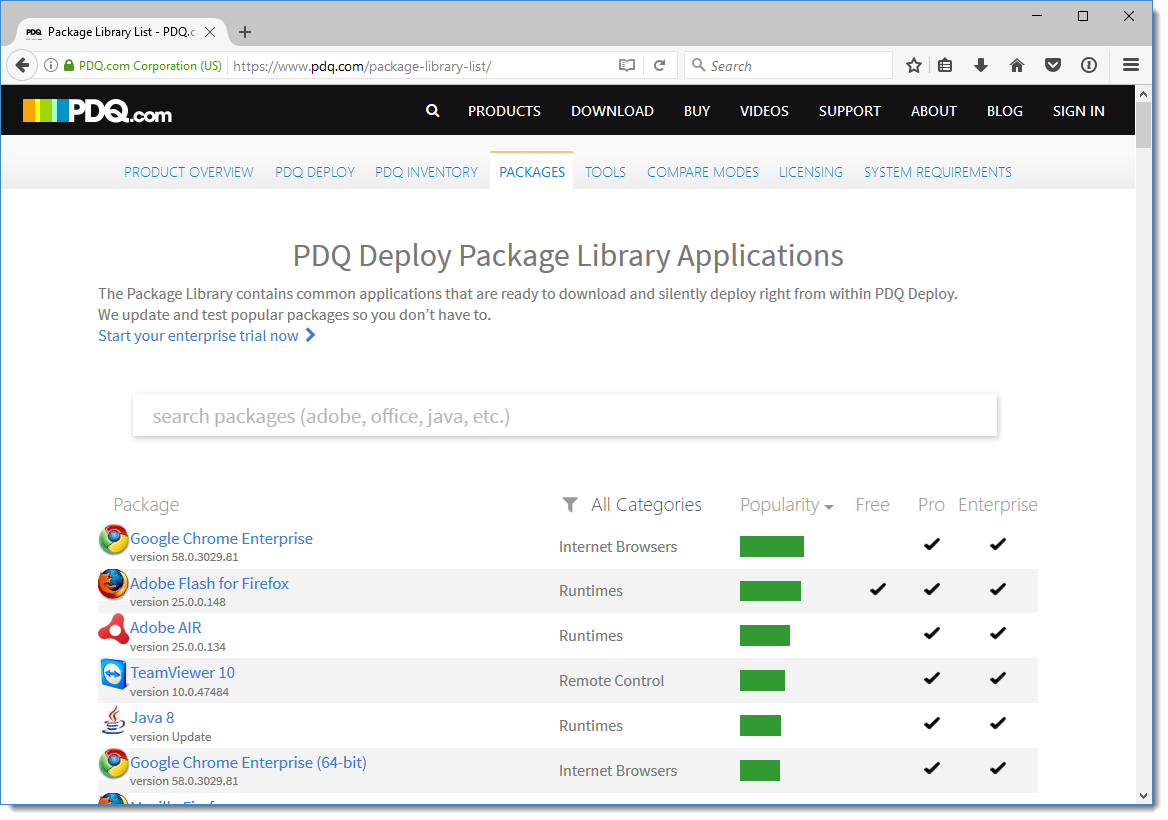The width and height of the screenshot is (1168, 820).
Task: Switch to the PDQ Inventory tab
Action: (x=426, y=172)
